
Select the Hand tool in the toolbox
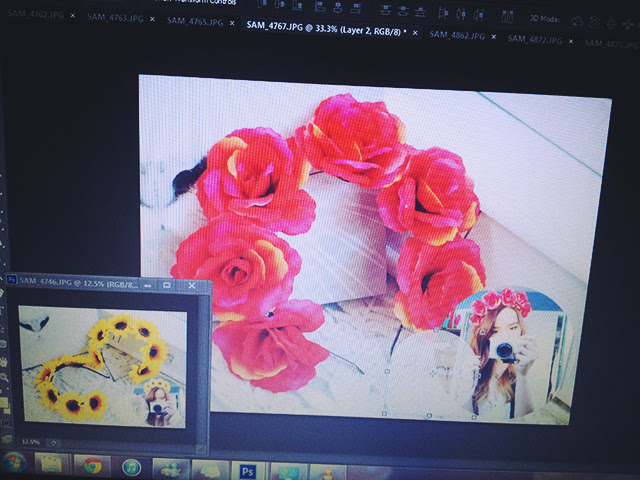click(4, 362)
